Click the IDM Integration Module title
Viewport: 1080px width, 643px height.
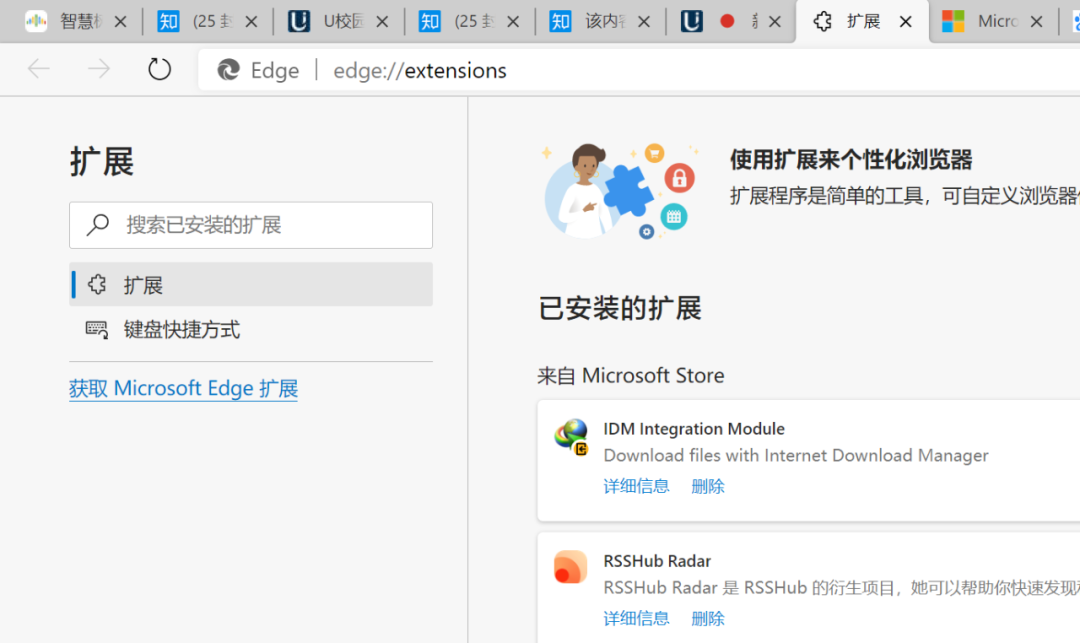pos(694,428)
